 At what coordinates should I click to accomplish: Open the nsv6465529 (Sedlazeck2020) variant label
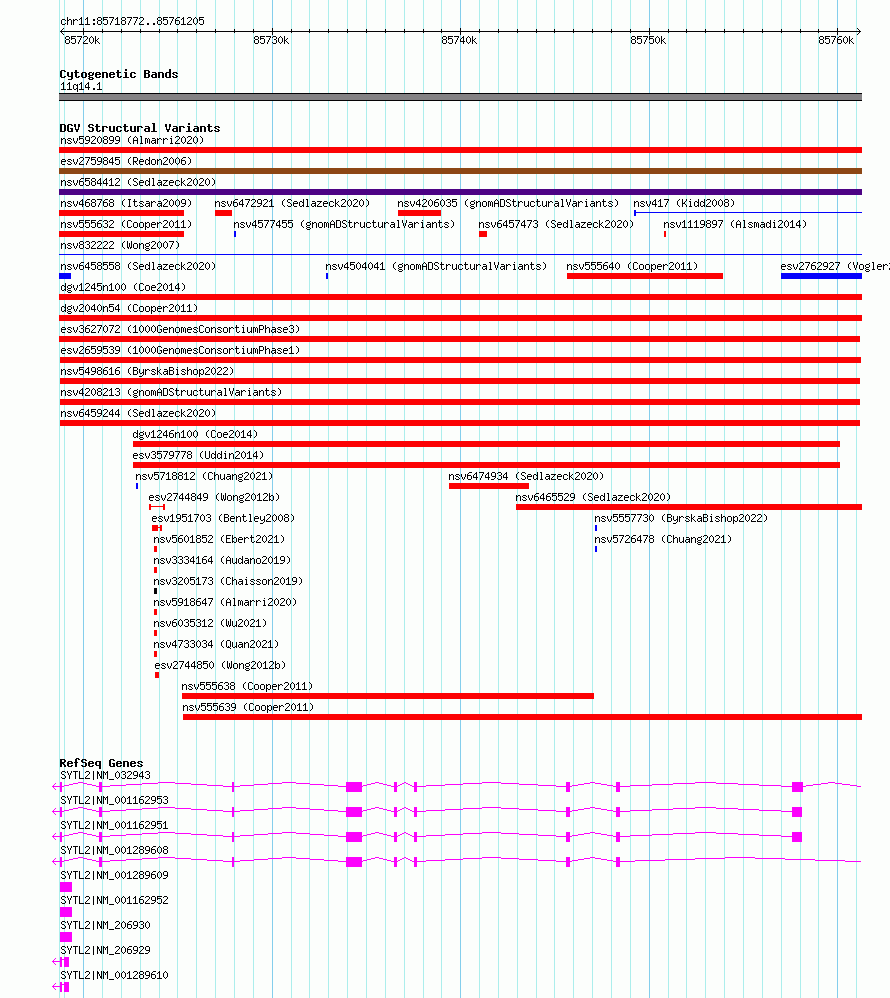coord(593,497)
